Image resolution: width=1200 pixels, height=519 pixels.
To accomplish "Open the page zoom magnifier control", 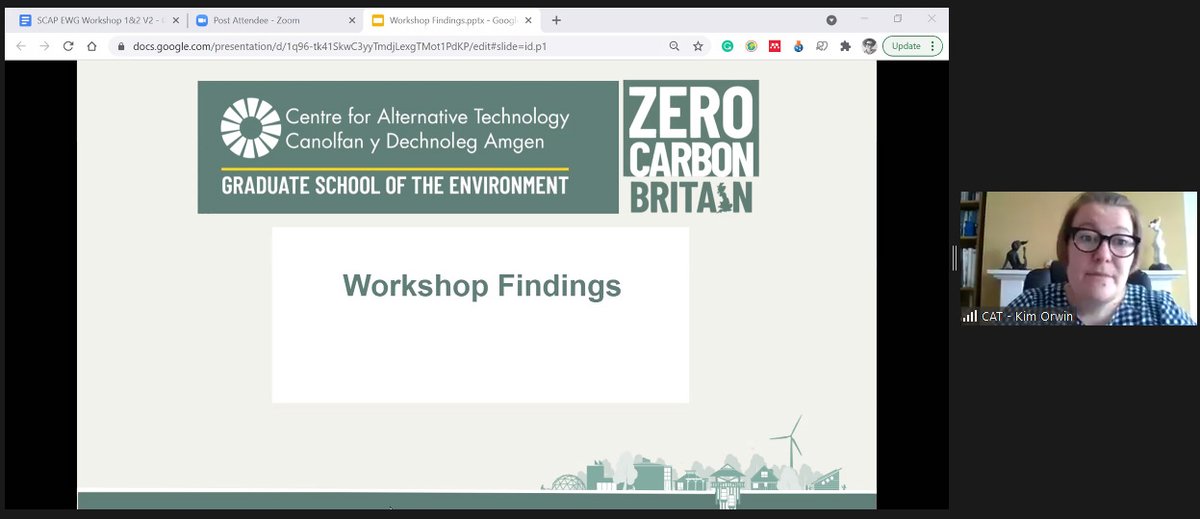I will pyautogui.click(x=676, y=46).
